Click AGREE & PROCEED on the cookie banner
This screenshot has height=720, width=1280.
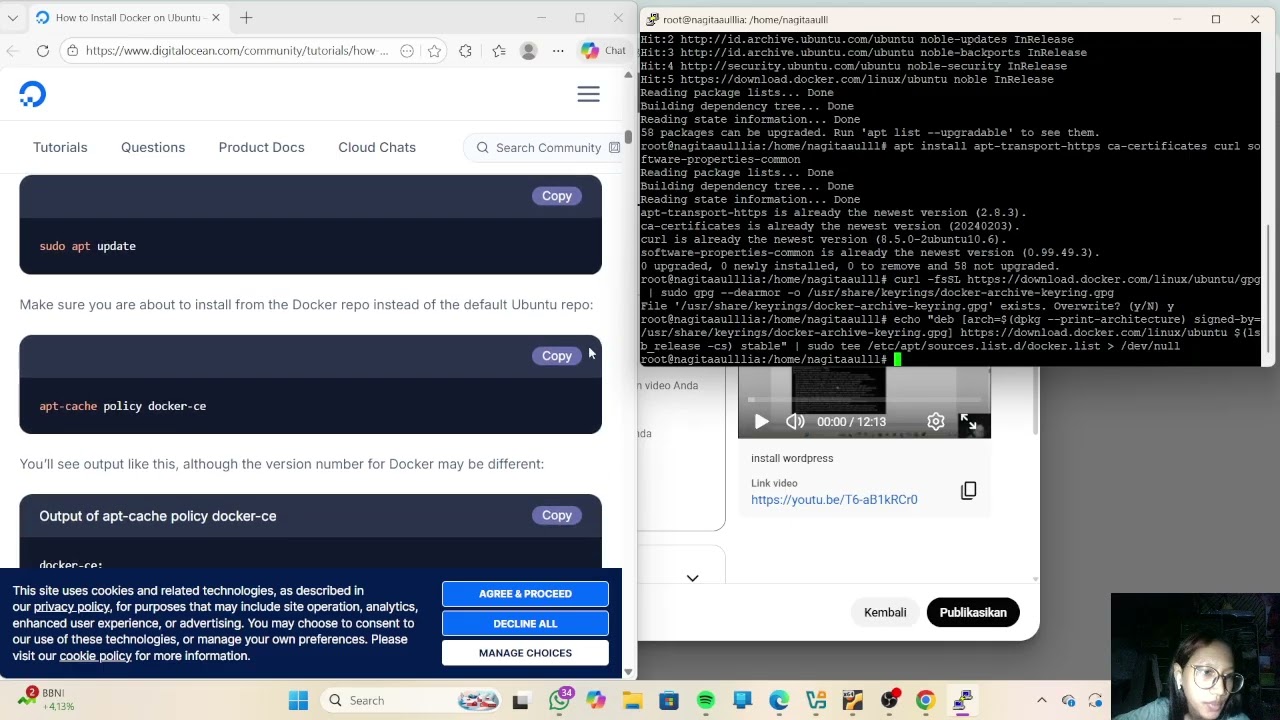525,594
